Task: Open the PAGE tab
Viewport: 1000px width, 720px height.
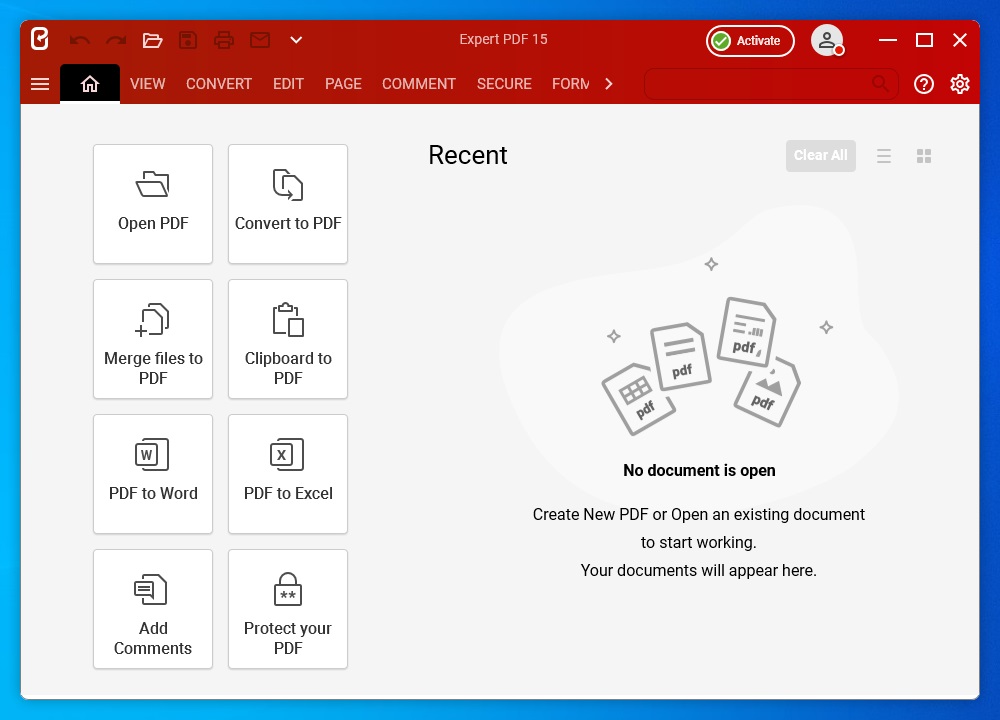Action: 343,84
